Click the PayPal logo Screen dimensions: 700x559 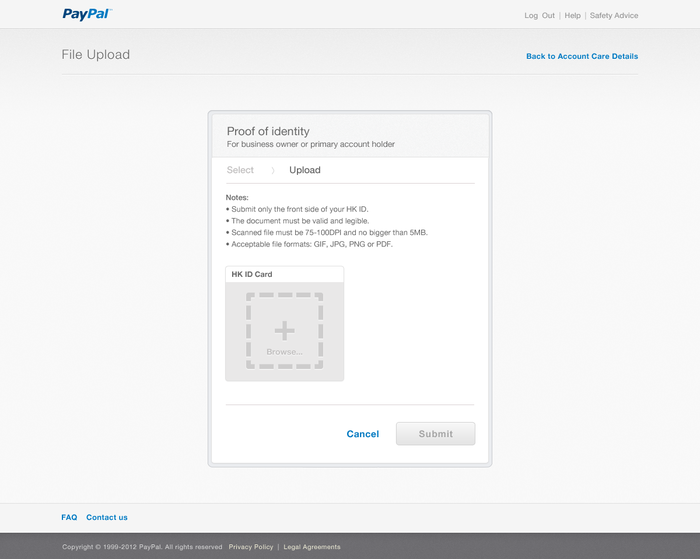click(87, 14)
